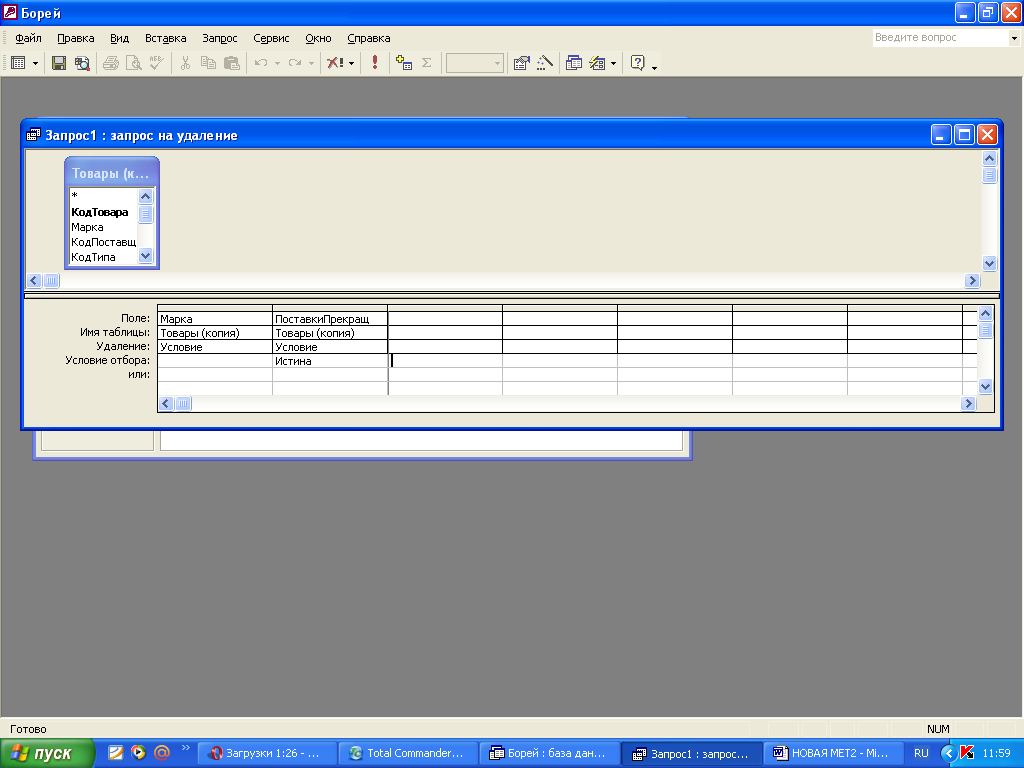Click the File search toolbar icon
Screen dimensions: 1024x768
82,63
